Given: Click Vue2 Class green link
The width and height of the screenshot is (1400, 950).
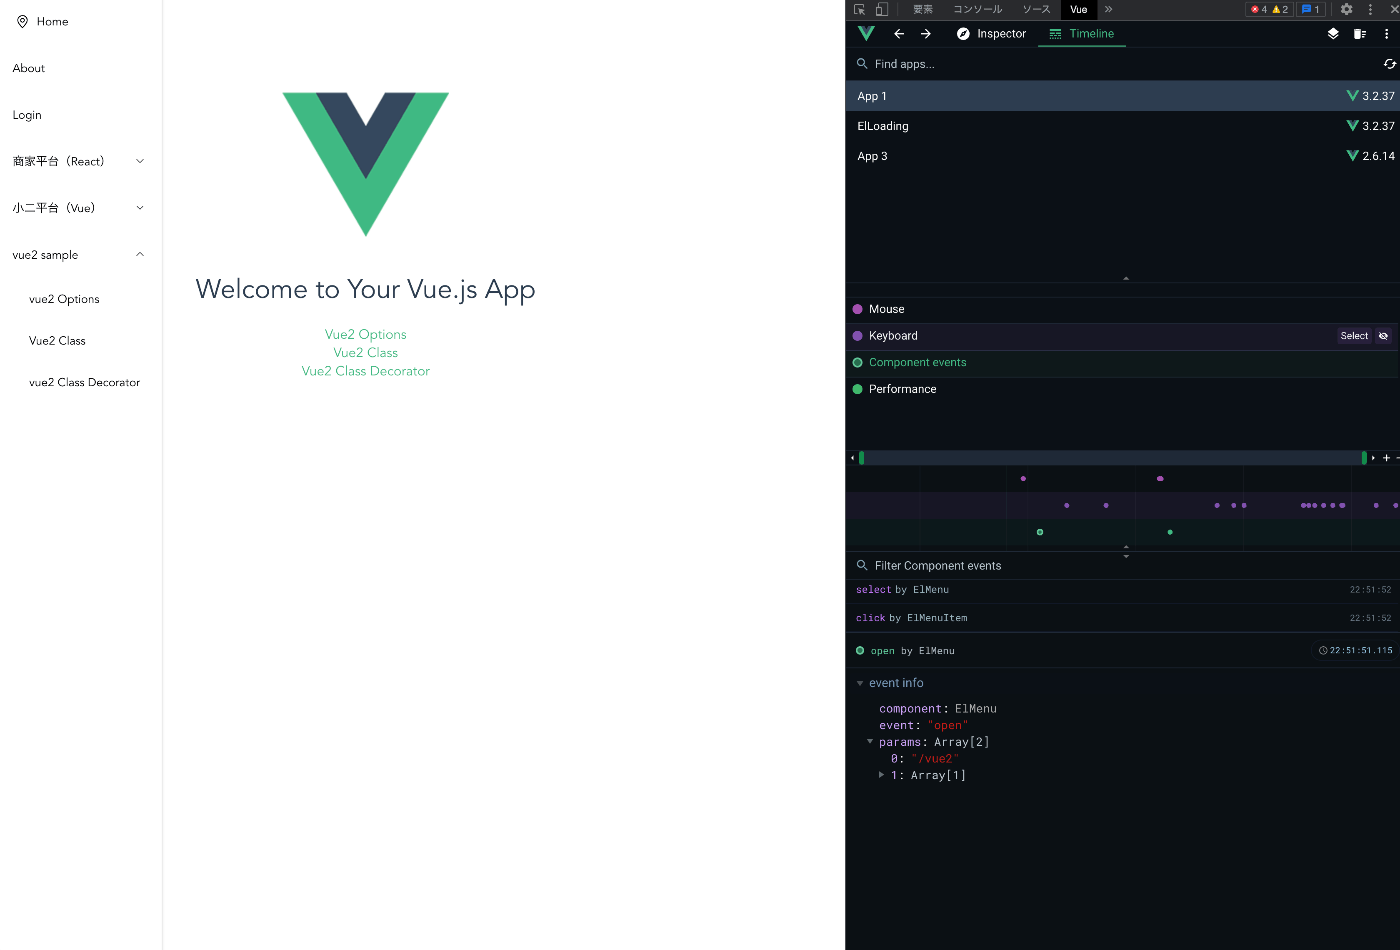Looking at the screenshot, I should click(x=366, y=352).
